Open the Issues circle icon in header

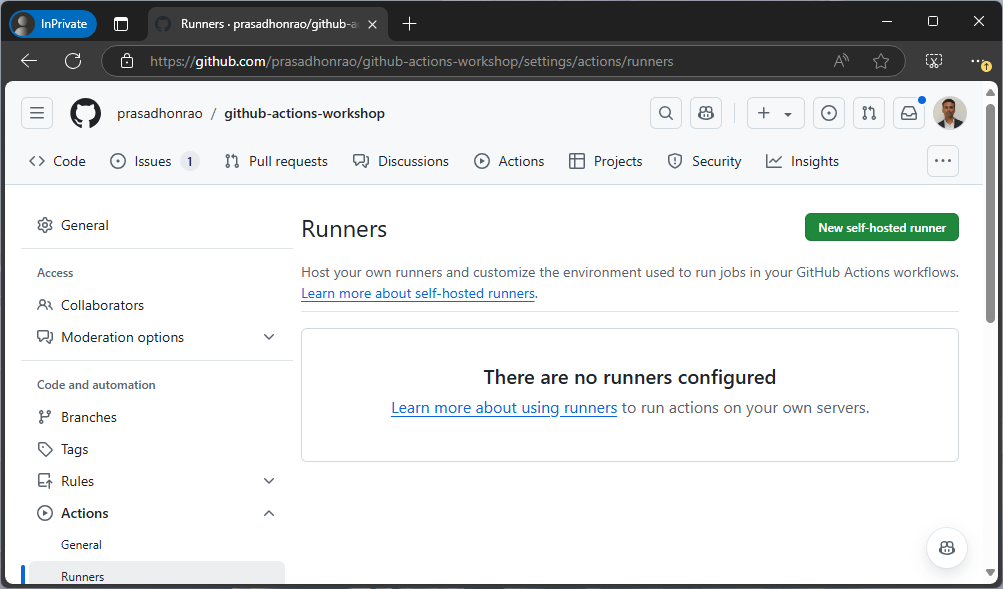pyautogui.click(x=829, y=113)
